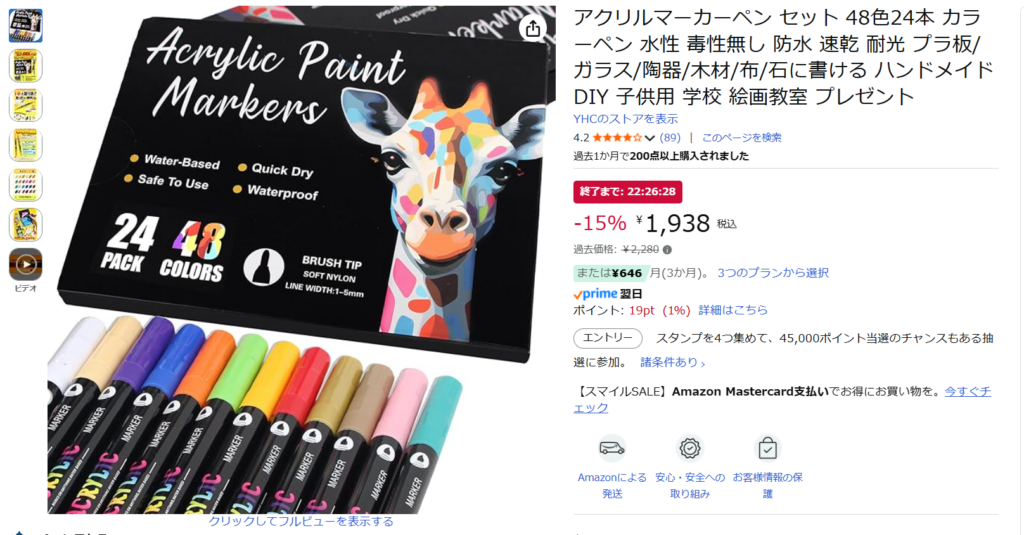Click the Amazon delivery truck icon
This screenshot has height=535, width=1024.
tap(612, 448)
